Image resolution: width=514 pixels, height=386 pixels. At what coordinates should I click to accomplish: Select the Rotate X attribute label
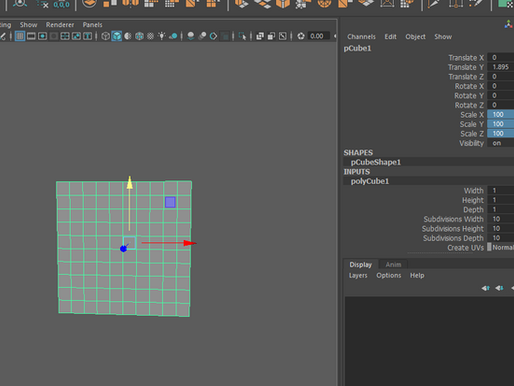coord(469,86)
